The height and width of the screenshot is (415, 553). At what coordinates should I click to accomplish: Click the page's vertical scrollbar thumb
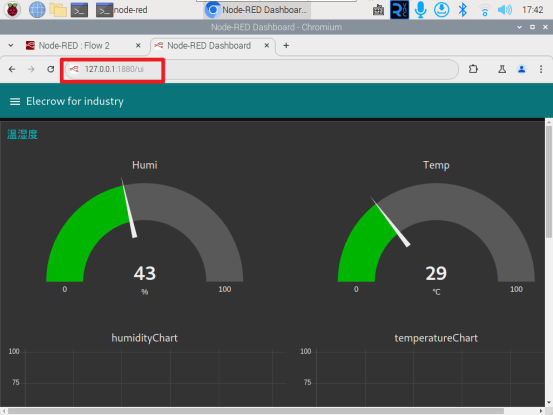click(x=549, y=182)
